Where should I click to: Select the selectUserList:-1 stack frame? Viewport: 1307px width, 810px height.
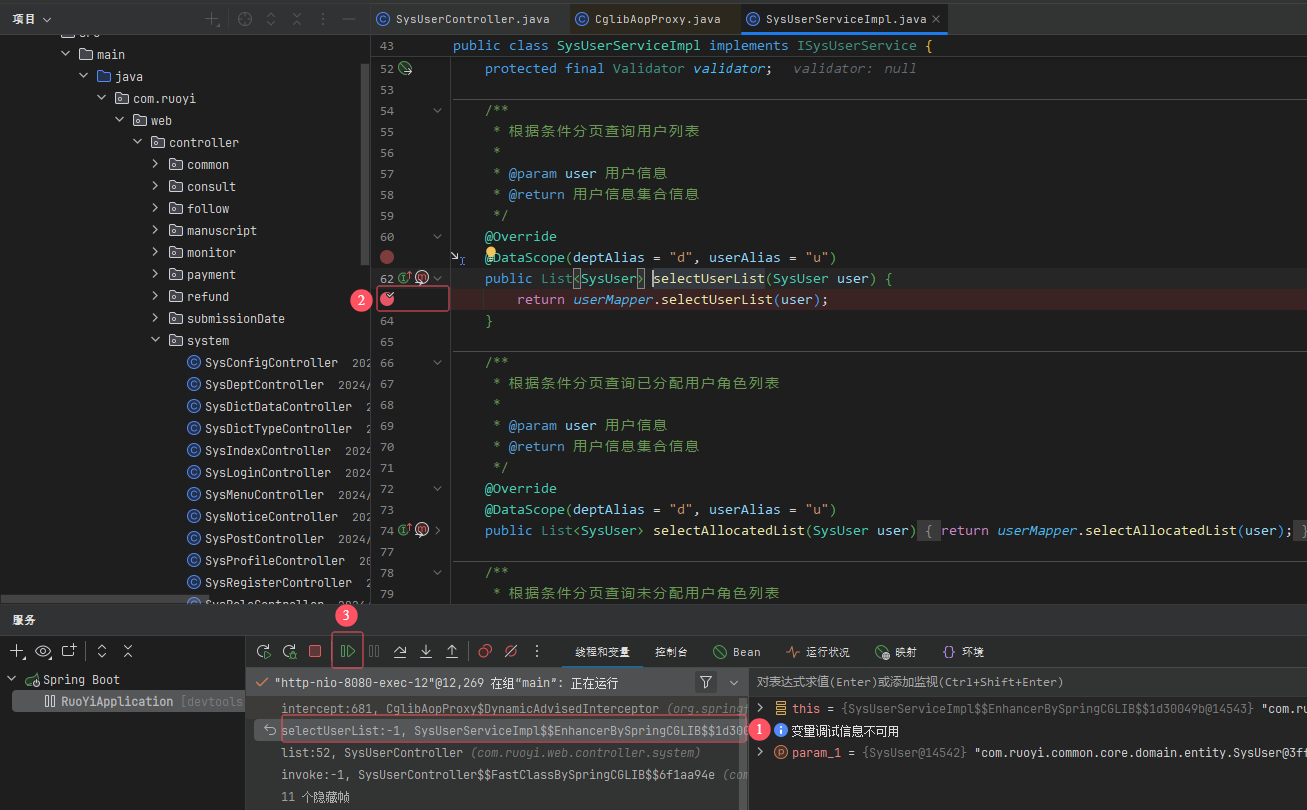[501, 731]
